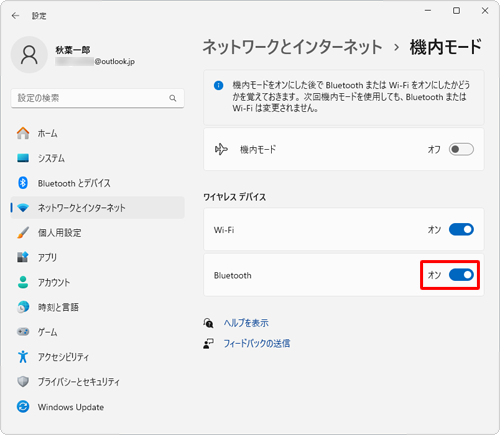The height and width of the screenshot is (435, 500).
Task: Click the ゲーム controller icon
Action: click(23, 332)
